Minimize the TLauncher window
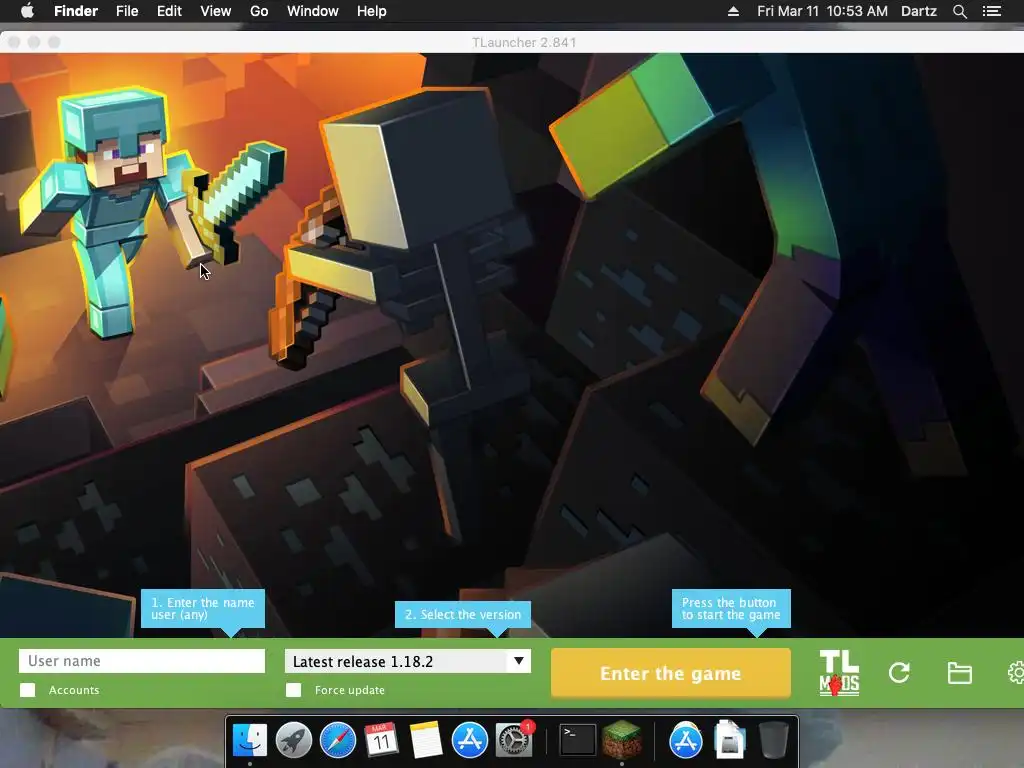The image size is (1024, 768). click(x=34, y=42)
